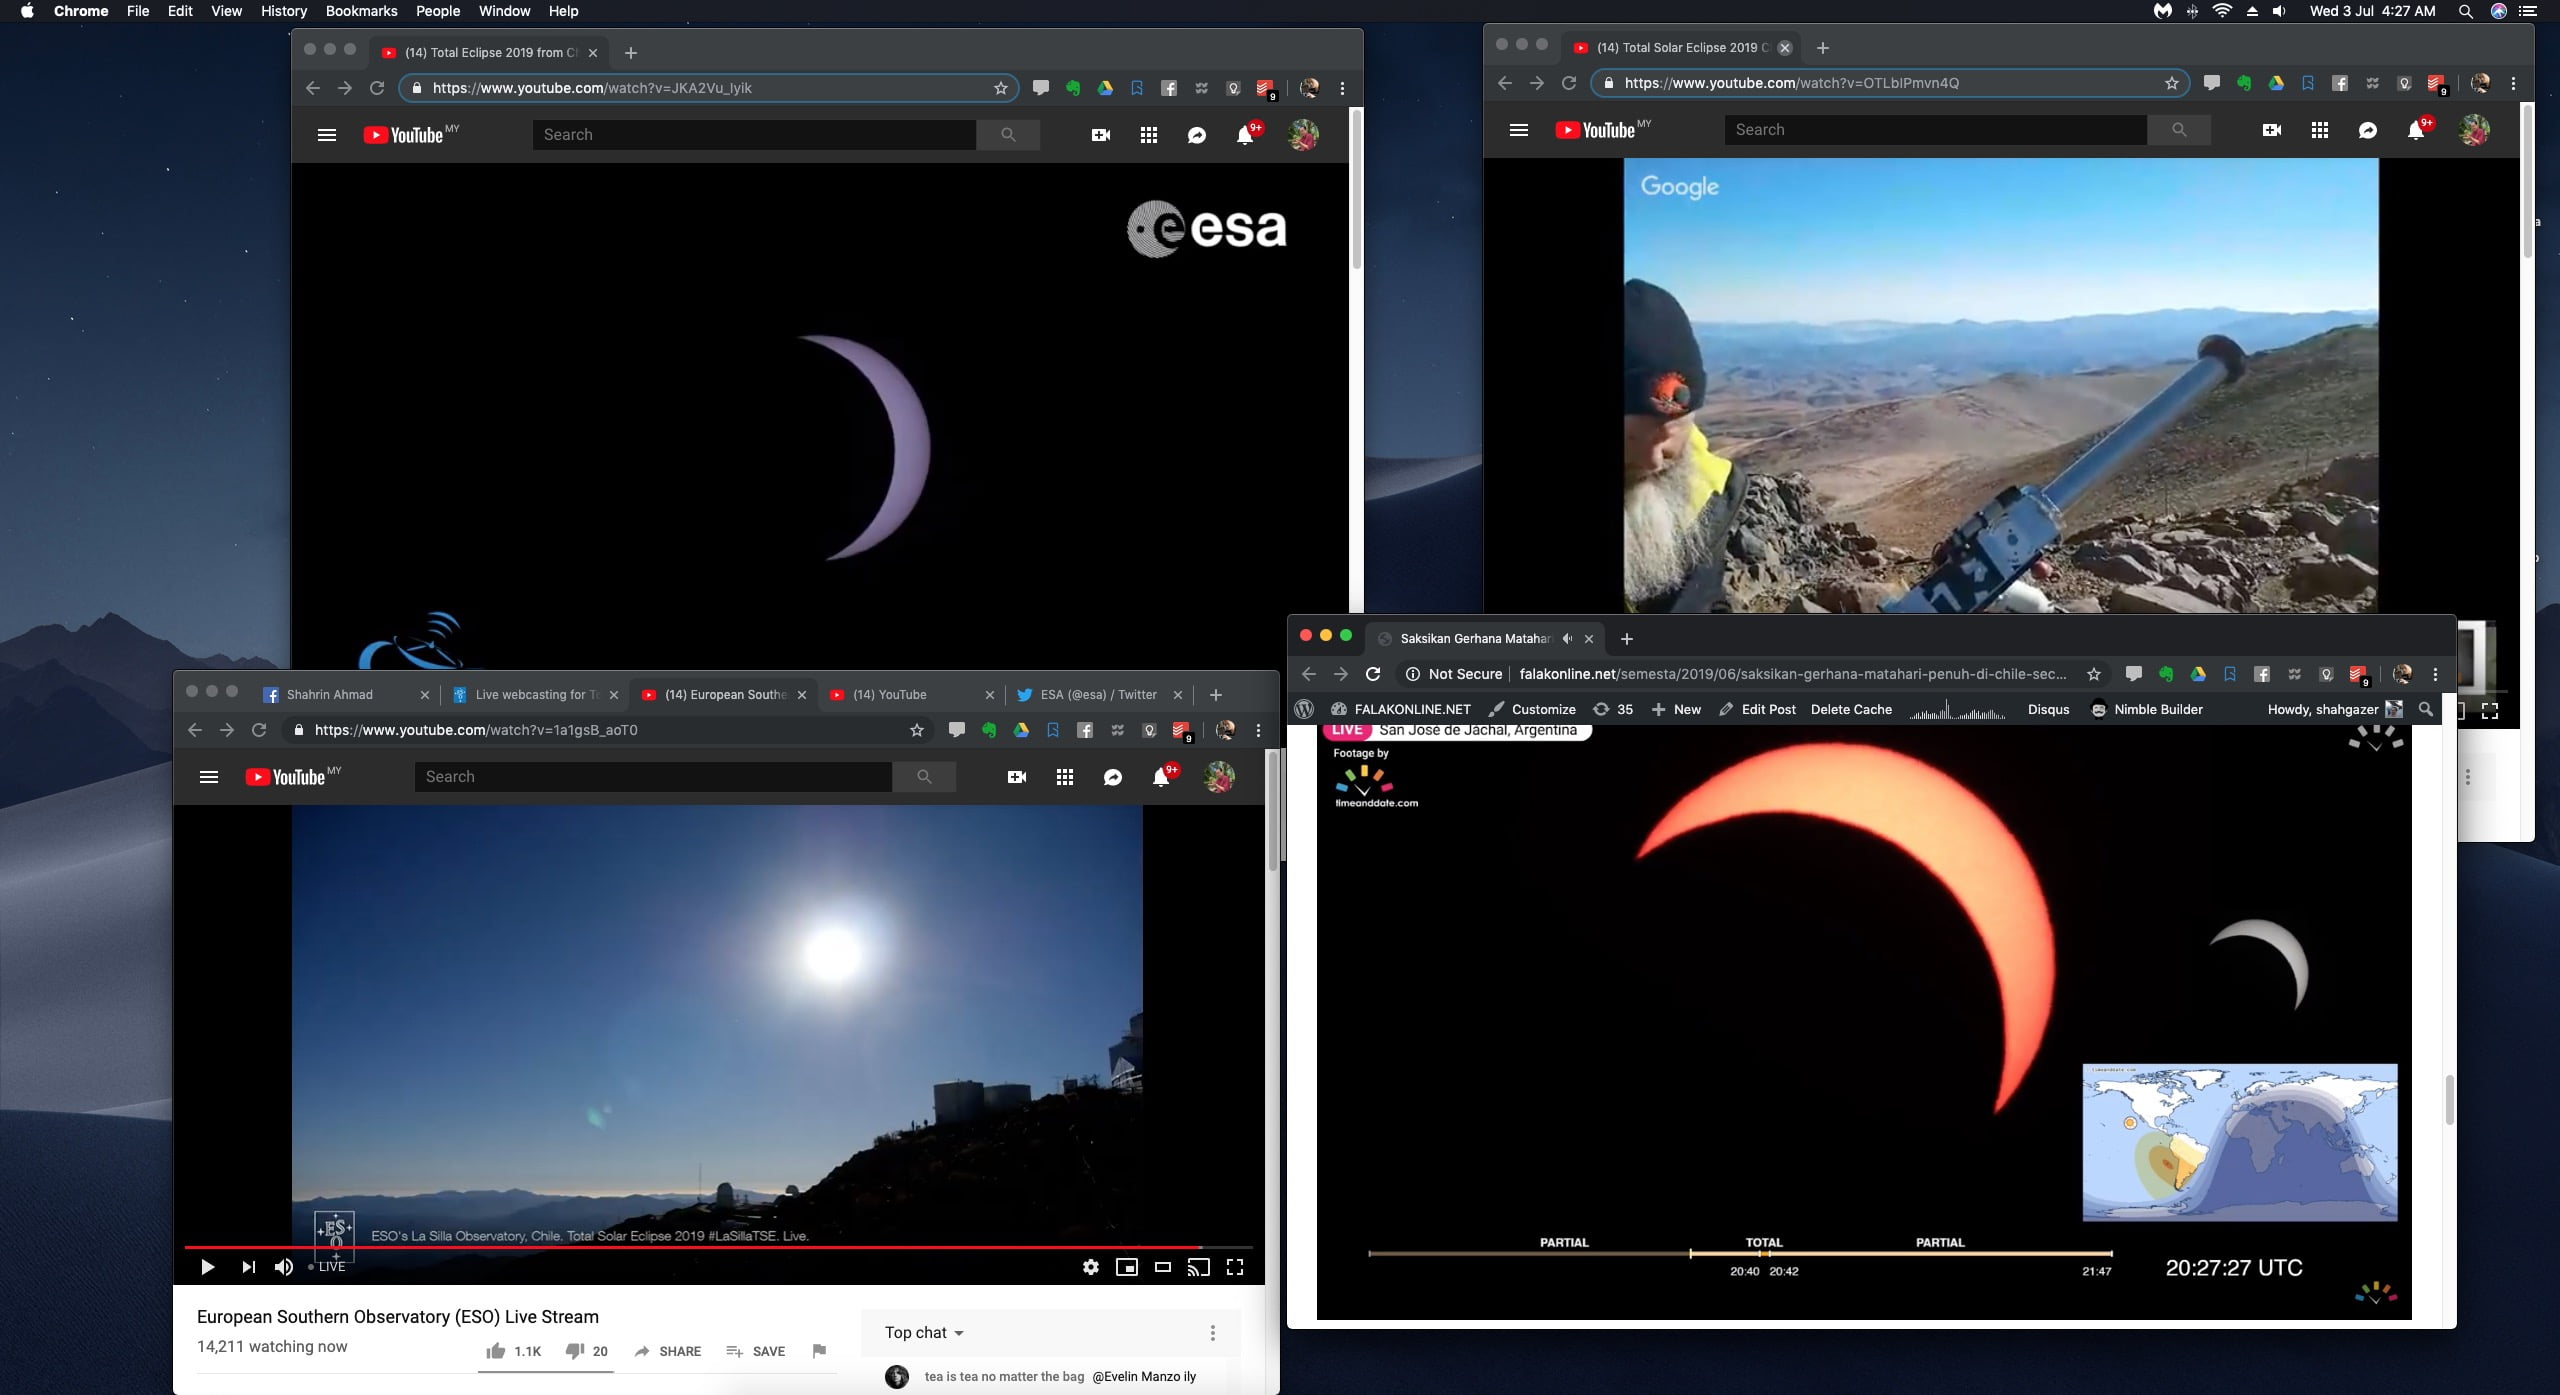2560x1395 pixels.
Task: Open ESO player settings gear
Action: pos(1091,1267)
